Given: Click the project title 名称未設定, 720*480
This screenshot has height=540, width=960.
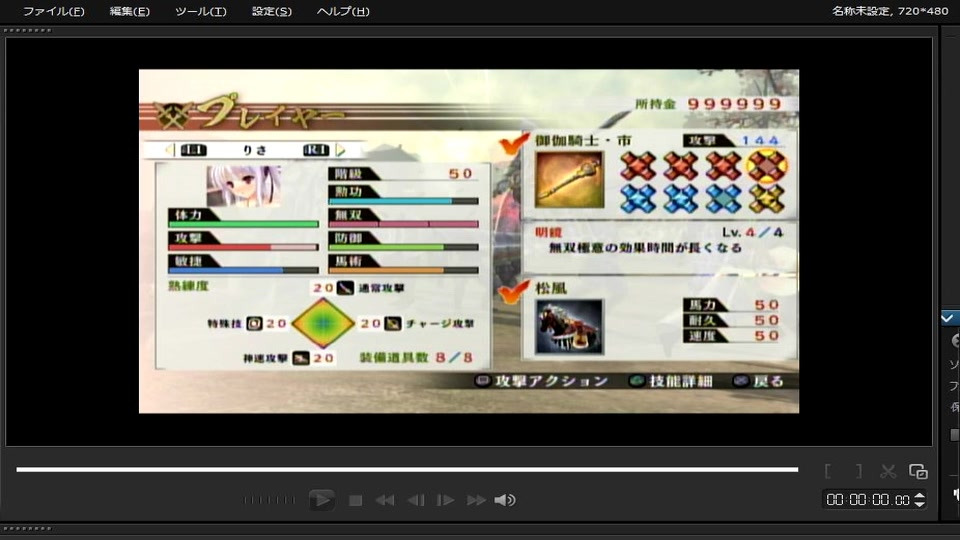Looking at the screenshot, I should [x=890, y=11].
